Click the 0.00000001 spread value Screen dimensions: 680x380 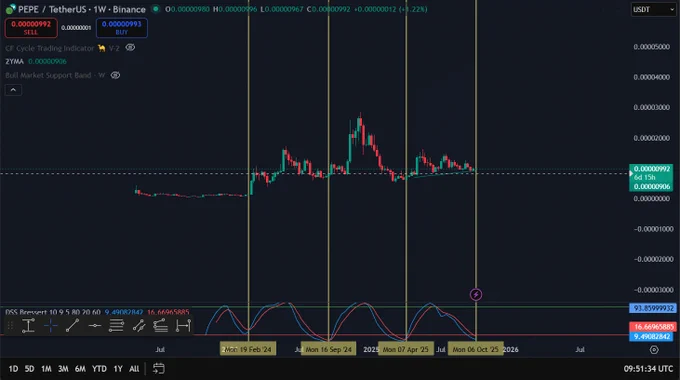tap(76, 28)
